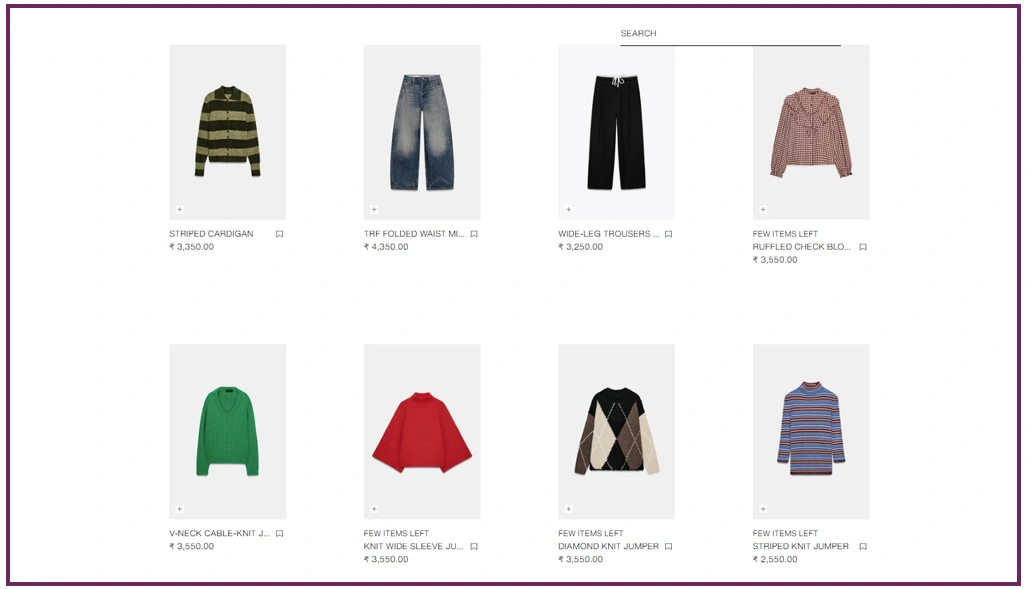
Task: Bookmark the Diamond Knit Jumper
Action: (668, 547)
